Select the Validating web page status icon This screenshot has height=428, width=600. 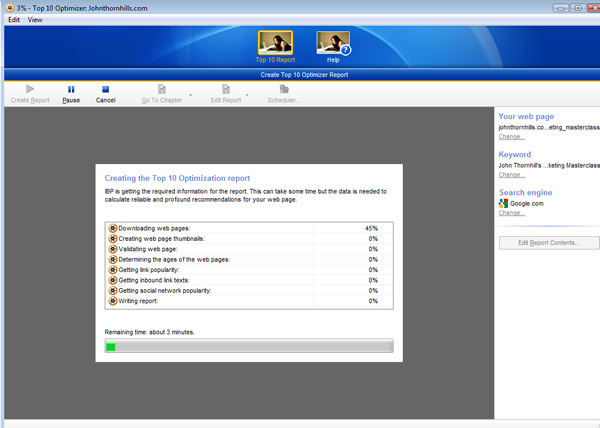[x=112, y=249]
